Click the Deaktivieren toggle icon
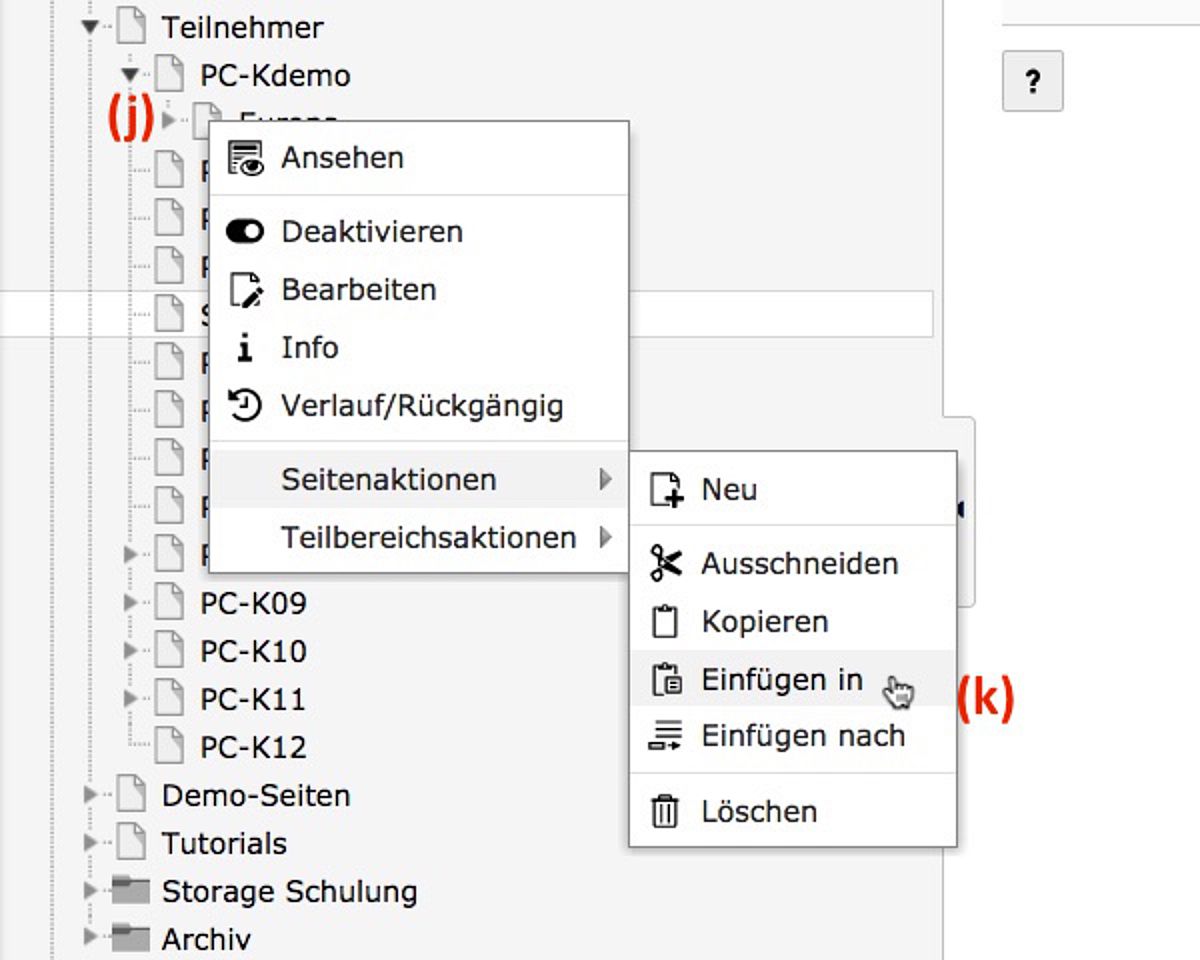 coord(245,232)
